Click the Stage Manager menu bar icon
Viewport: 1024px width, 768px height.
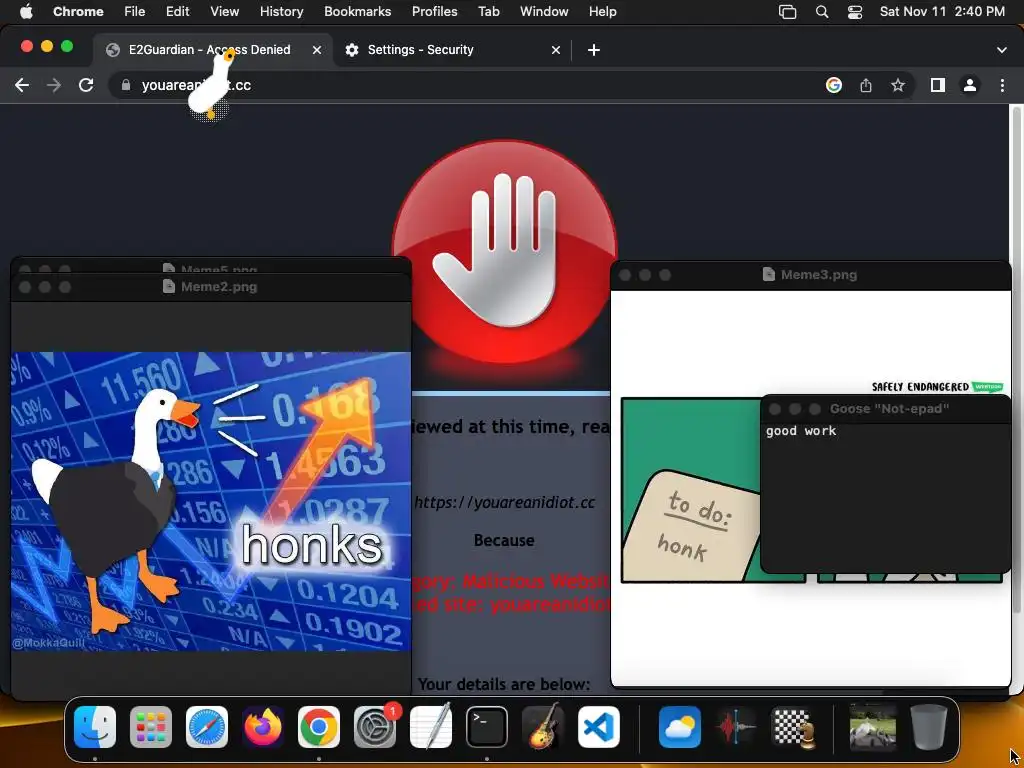(788, 12)
